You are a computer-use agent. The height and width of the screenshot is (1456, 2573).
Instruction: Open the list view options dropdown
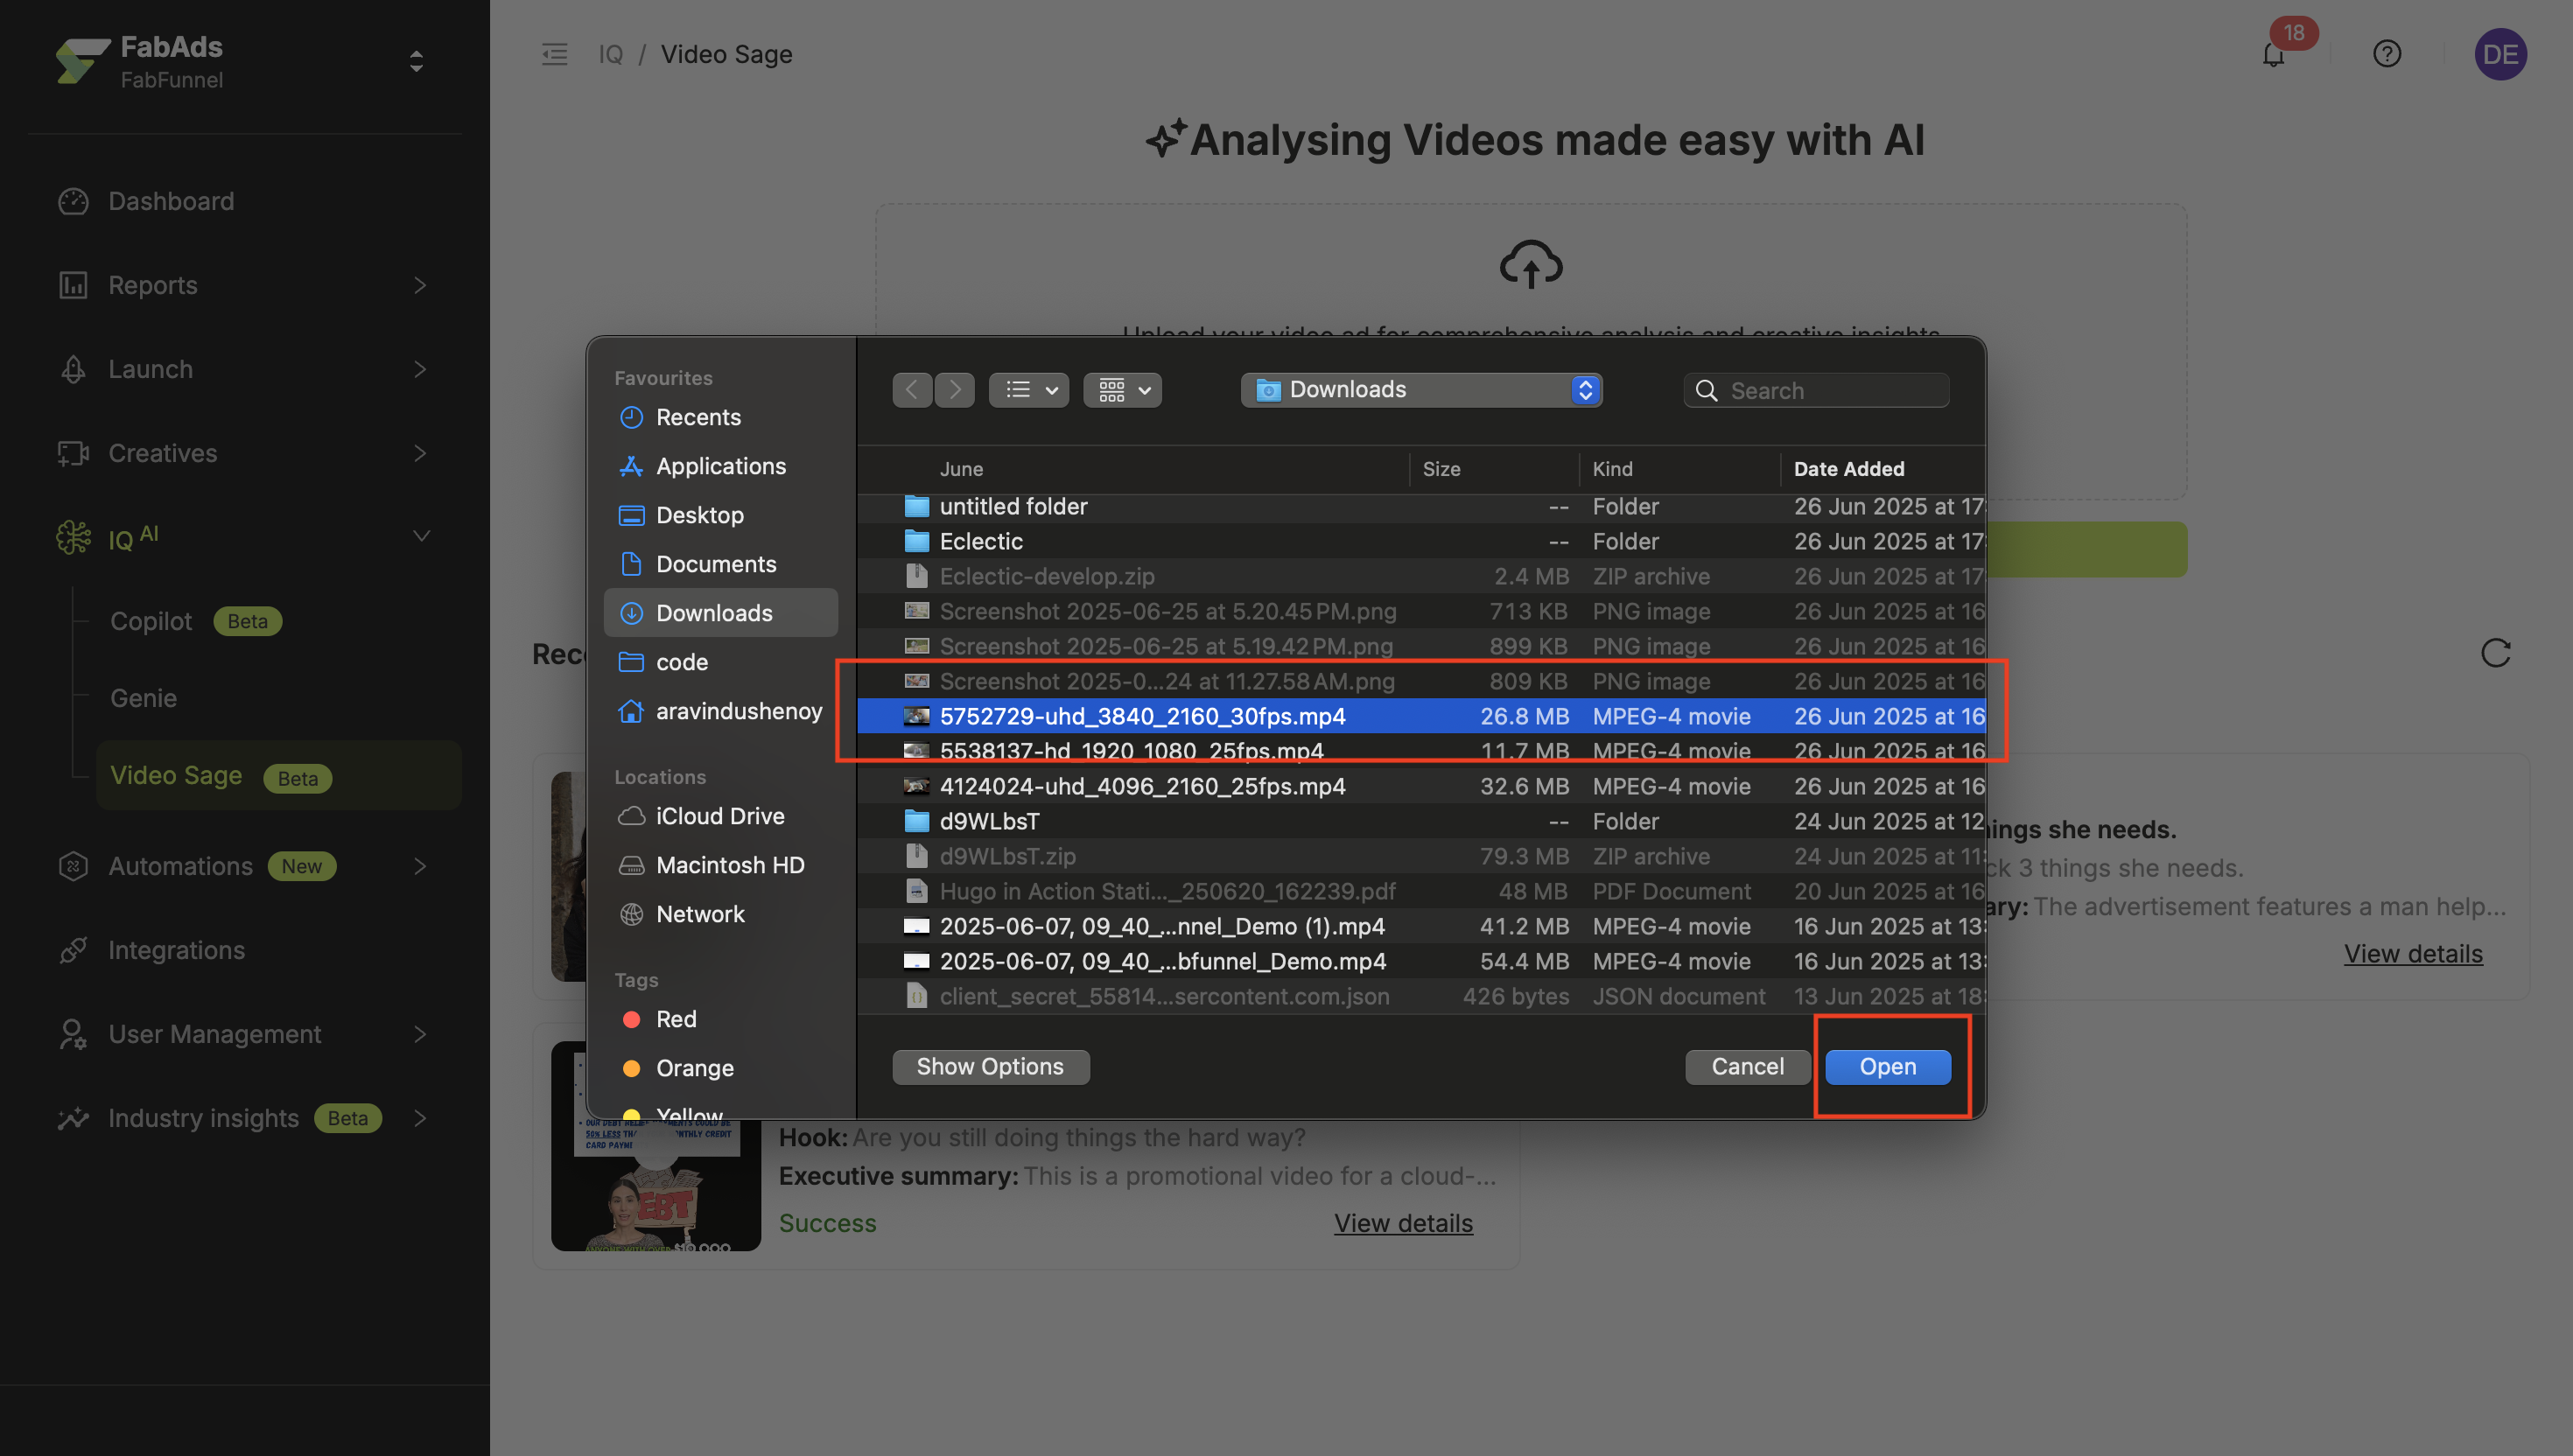click(x=1029, y=390)
